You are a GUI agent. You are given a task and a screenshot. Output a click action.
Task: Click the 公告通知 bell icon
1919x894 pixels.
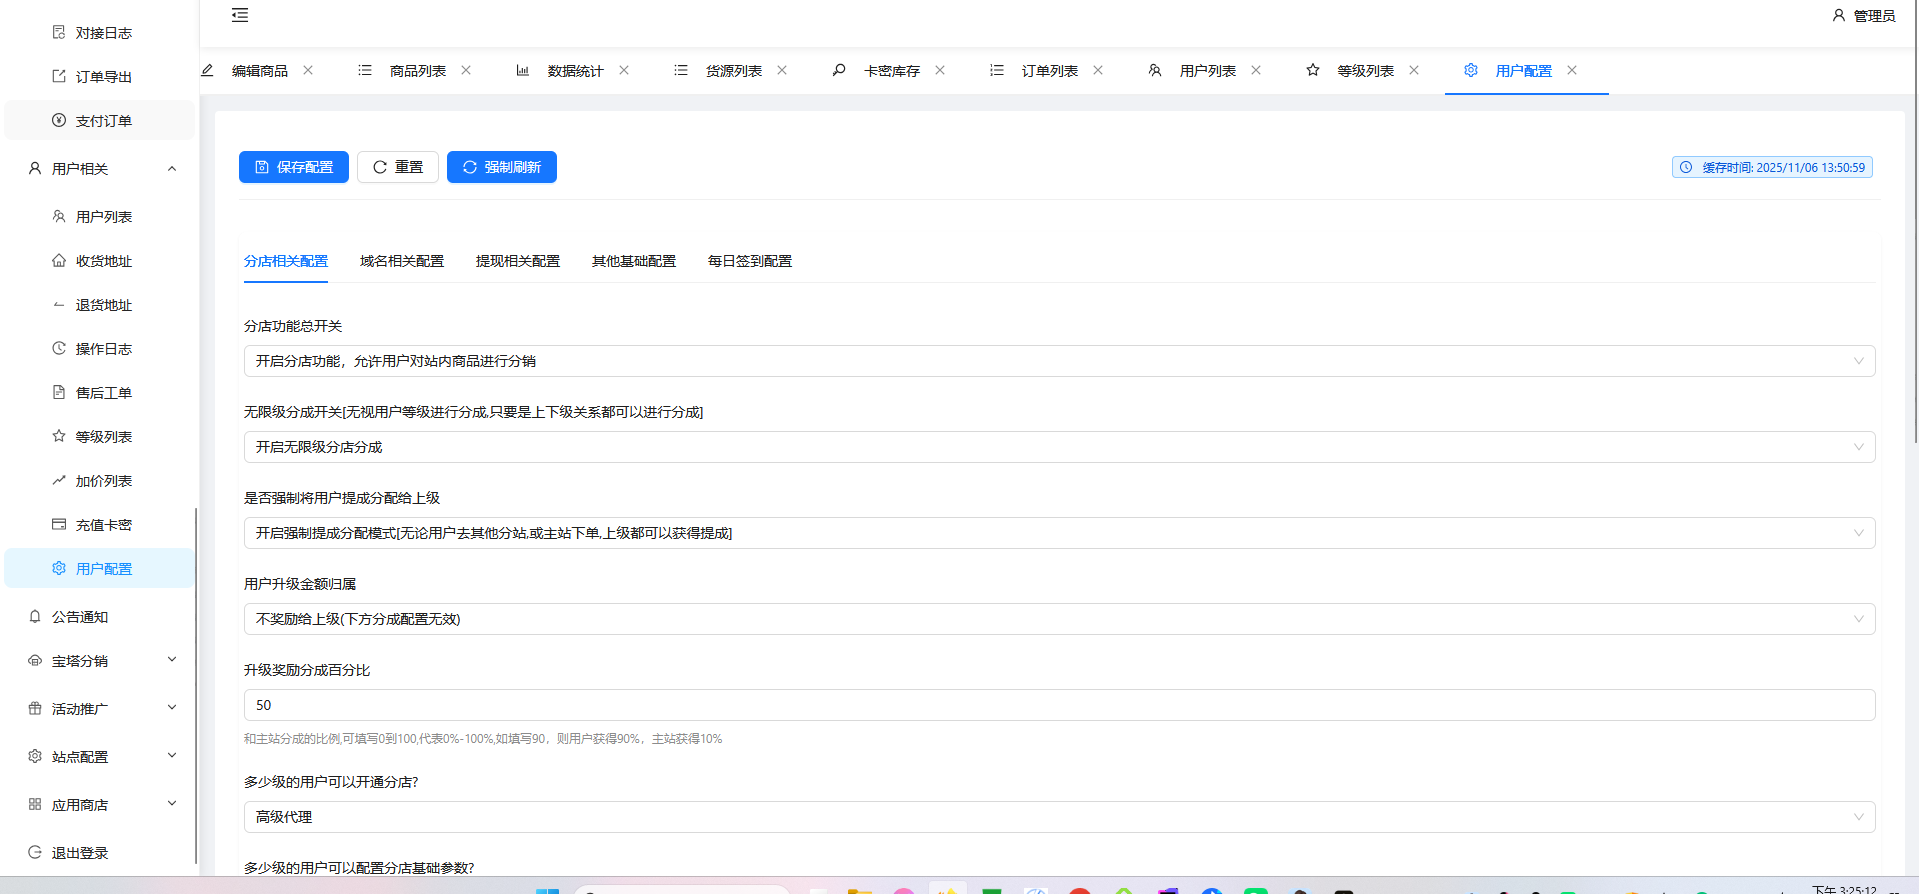(35, 616)
